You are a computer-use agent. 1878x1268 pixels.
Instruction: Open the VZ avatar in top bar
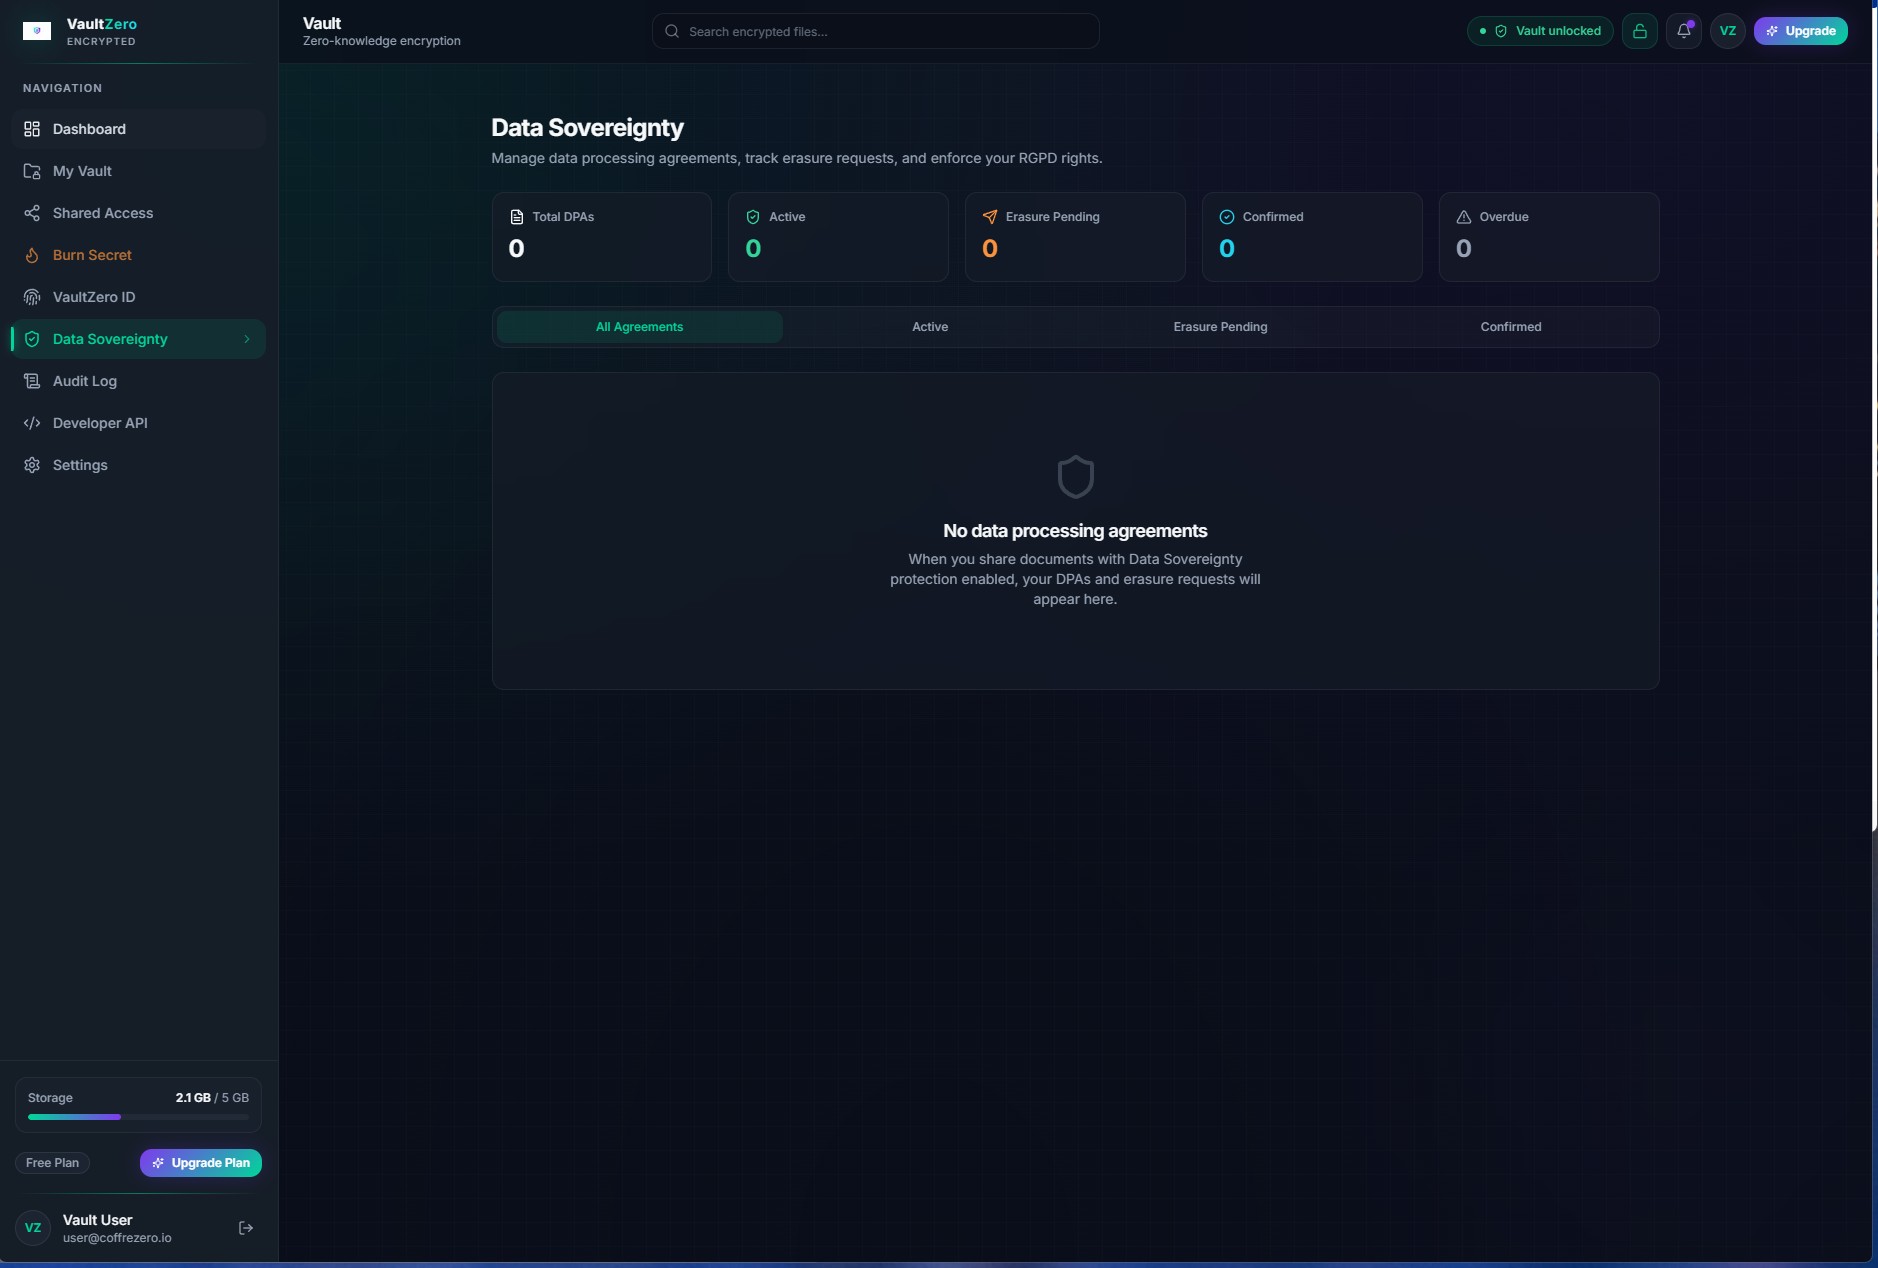pos(1727,31)
